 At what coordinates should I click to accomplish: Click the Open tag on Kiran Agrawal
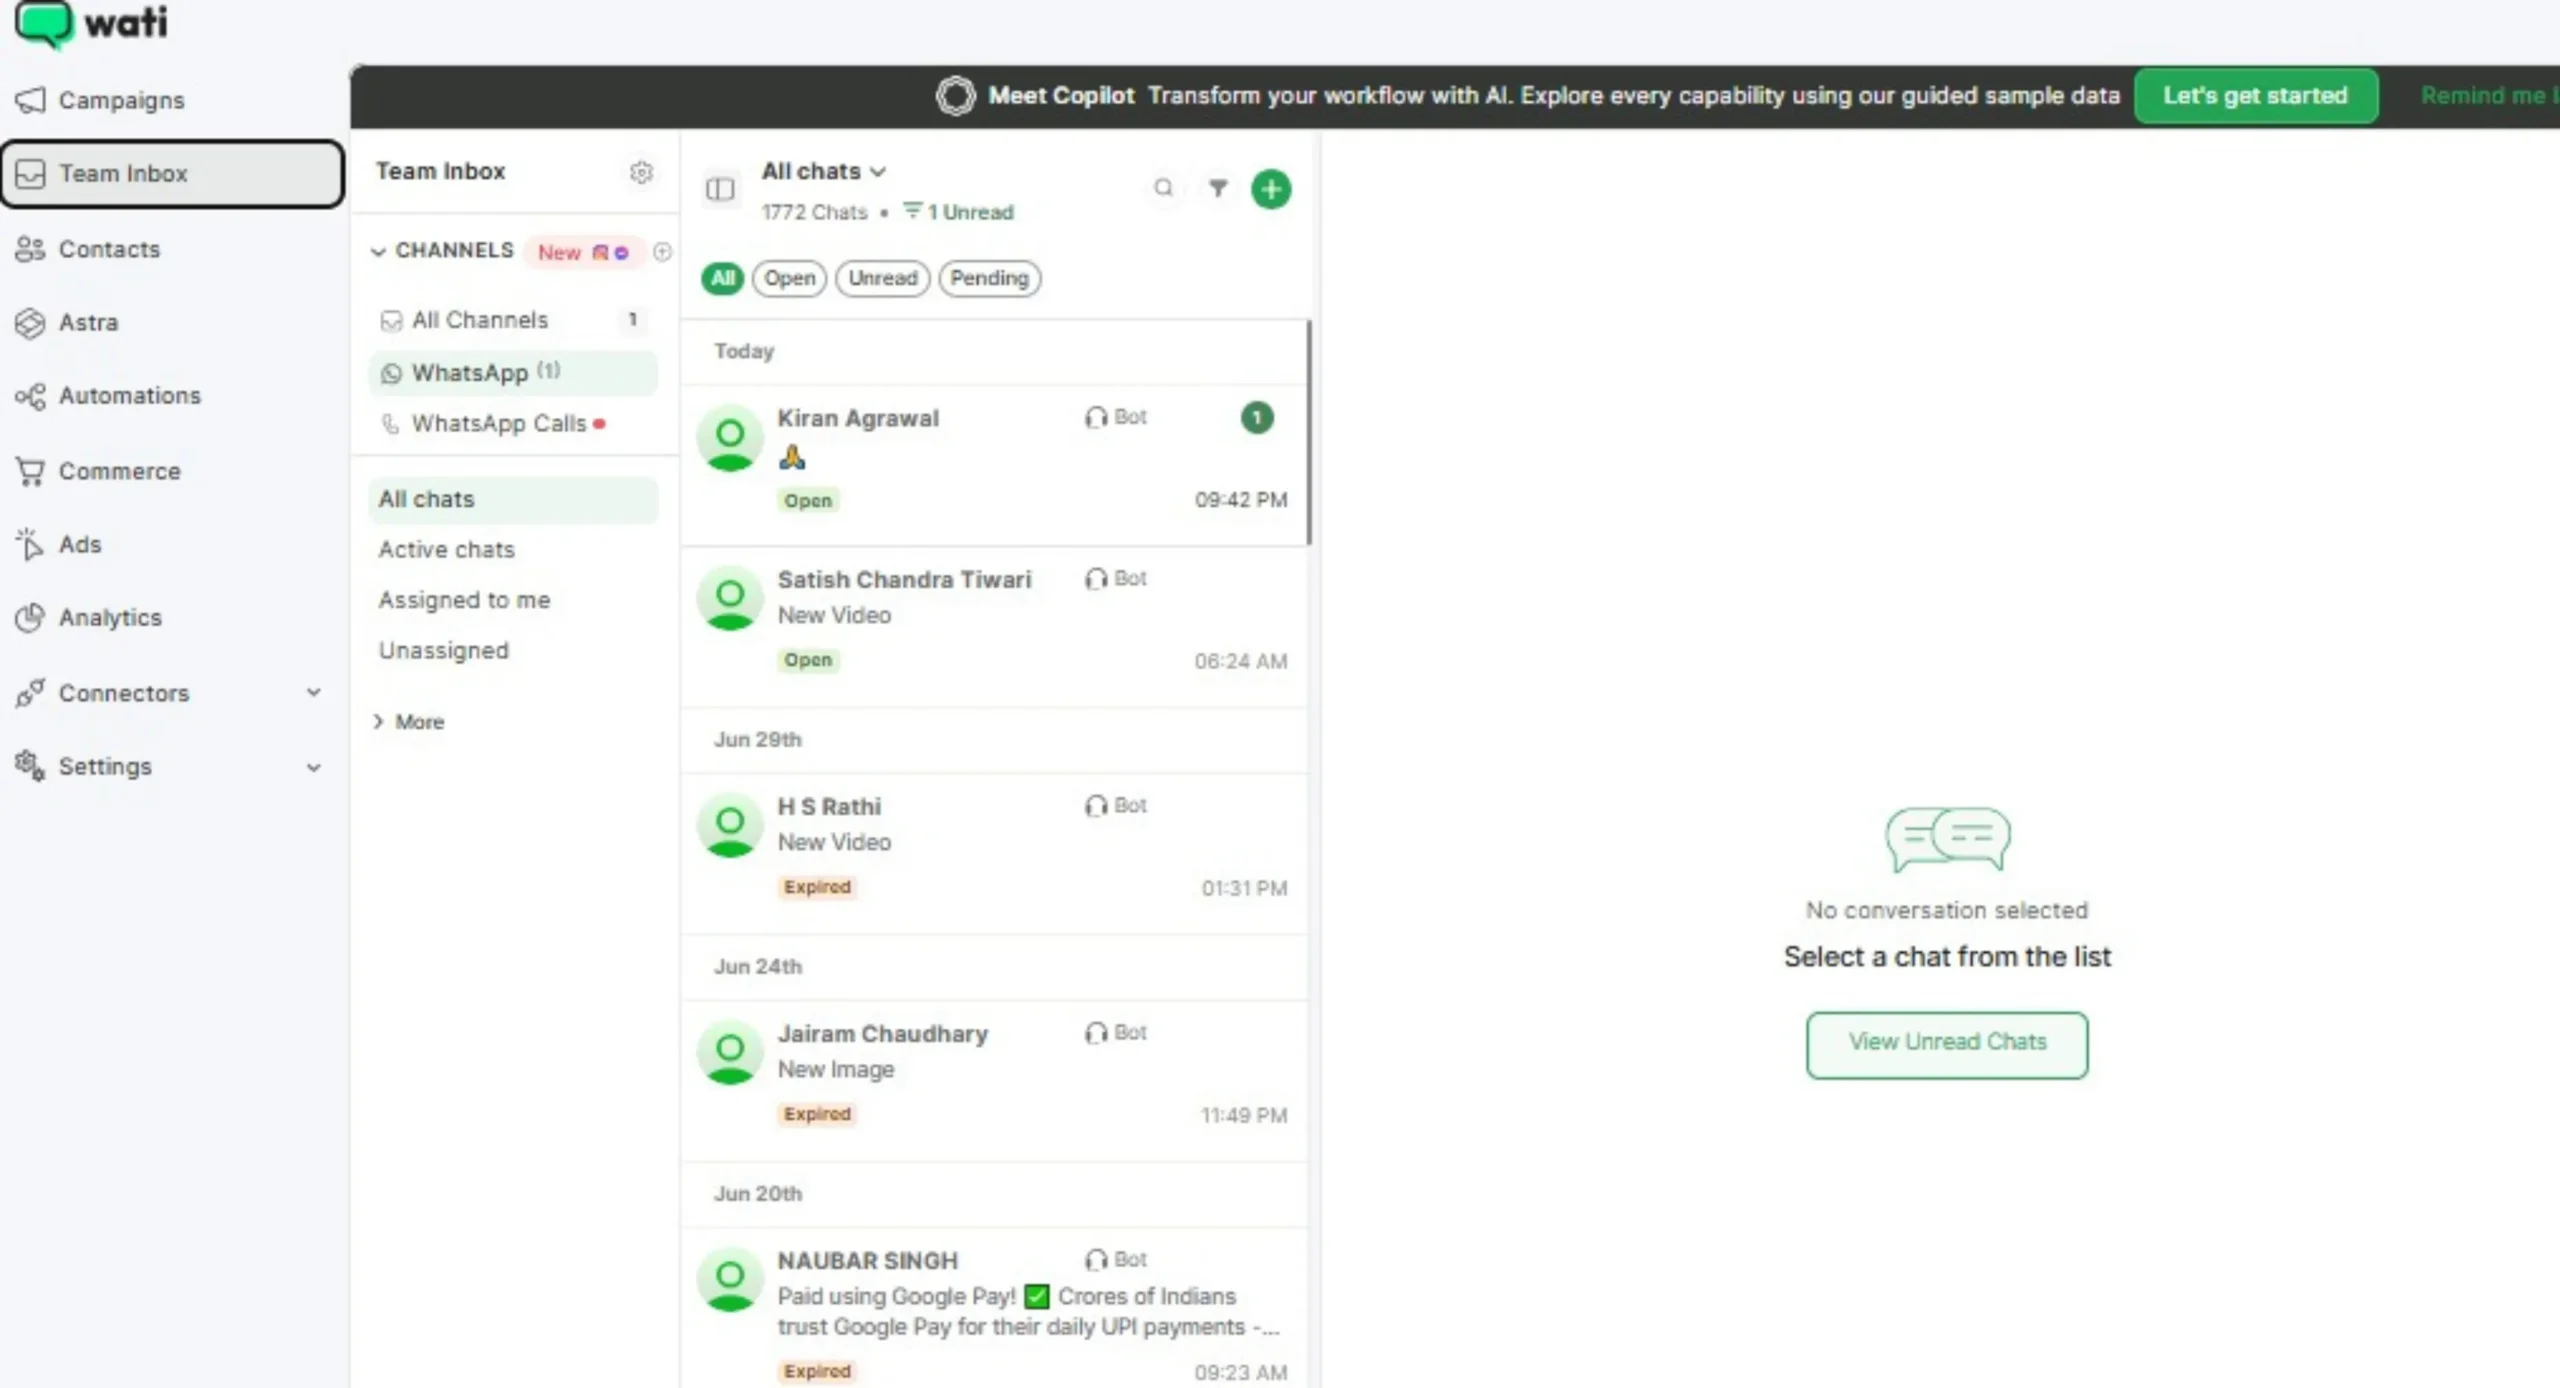point(808,500)
